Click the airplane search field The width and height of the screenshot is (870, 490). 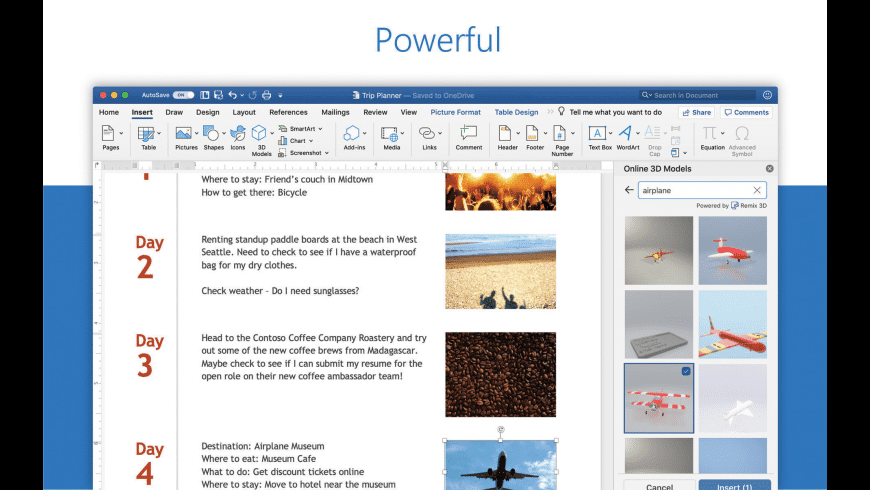coord(694,190)
